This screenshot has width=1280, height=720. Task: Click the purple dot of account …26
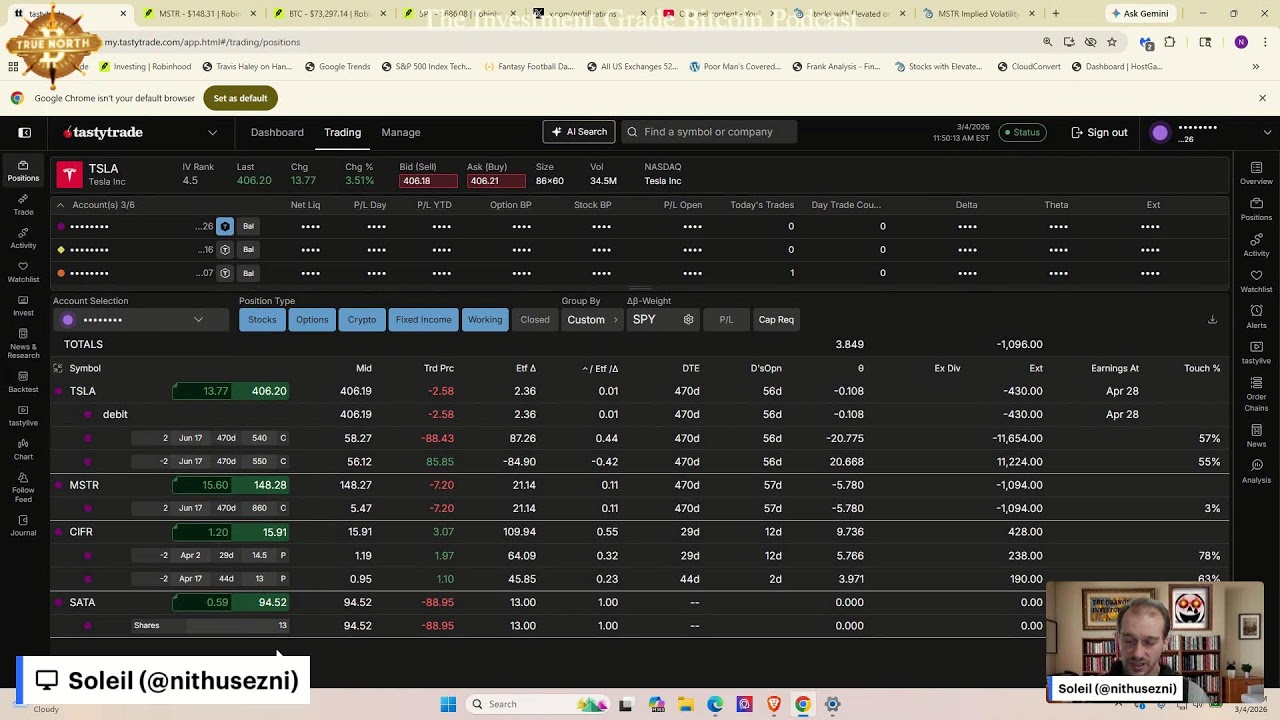pos(61,226)
